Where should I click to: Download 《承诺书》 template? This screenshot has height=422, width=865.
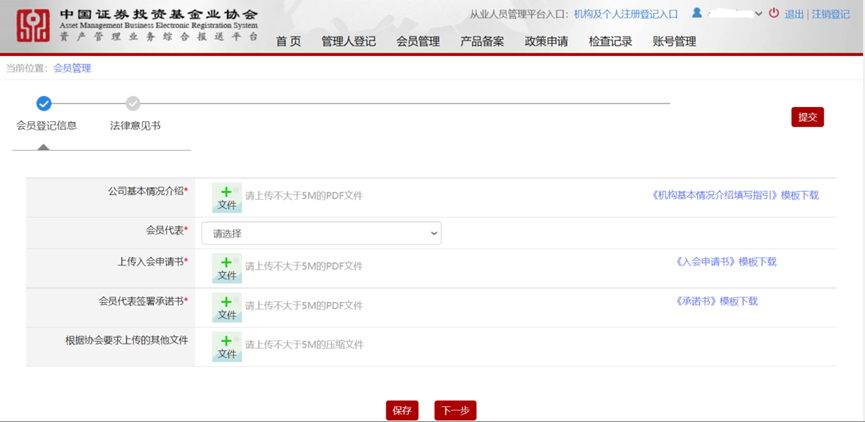717,301
